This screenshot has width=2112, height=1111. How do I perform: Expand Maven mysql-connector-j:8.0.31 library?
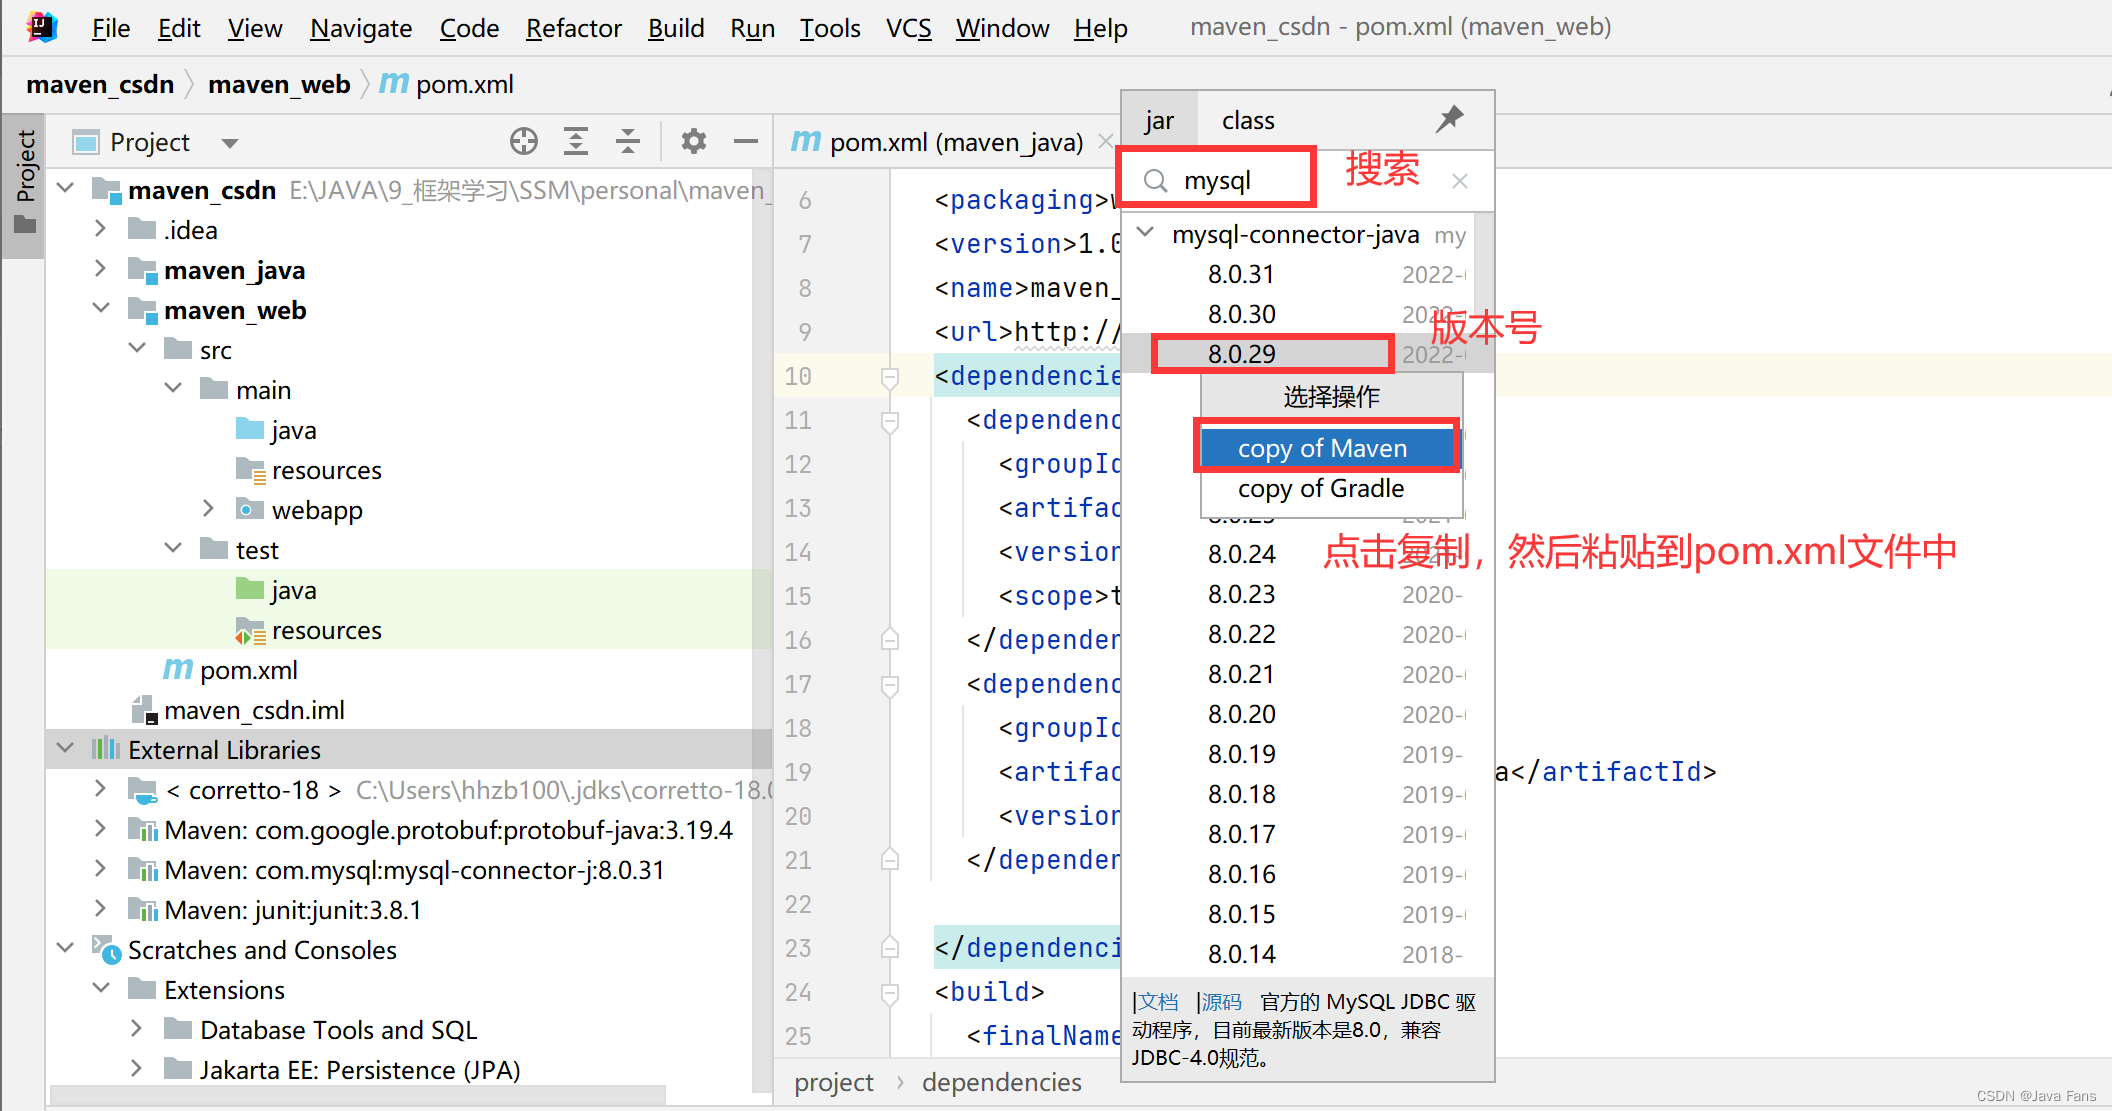[x=100, y=869]
